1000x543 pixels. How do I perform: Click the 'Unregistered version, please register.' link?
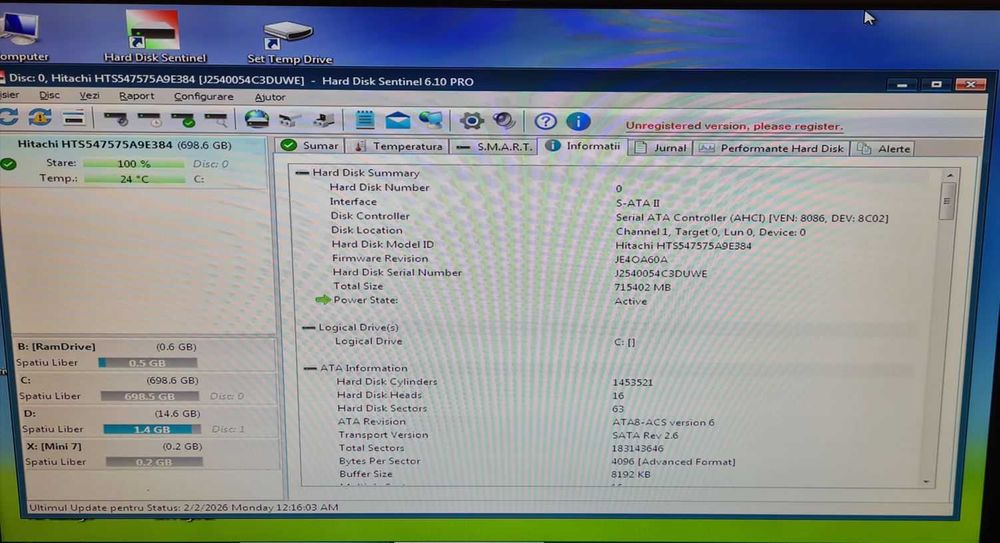tap(734, 126)
